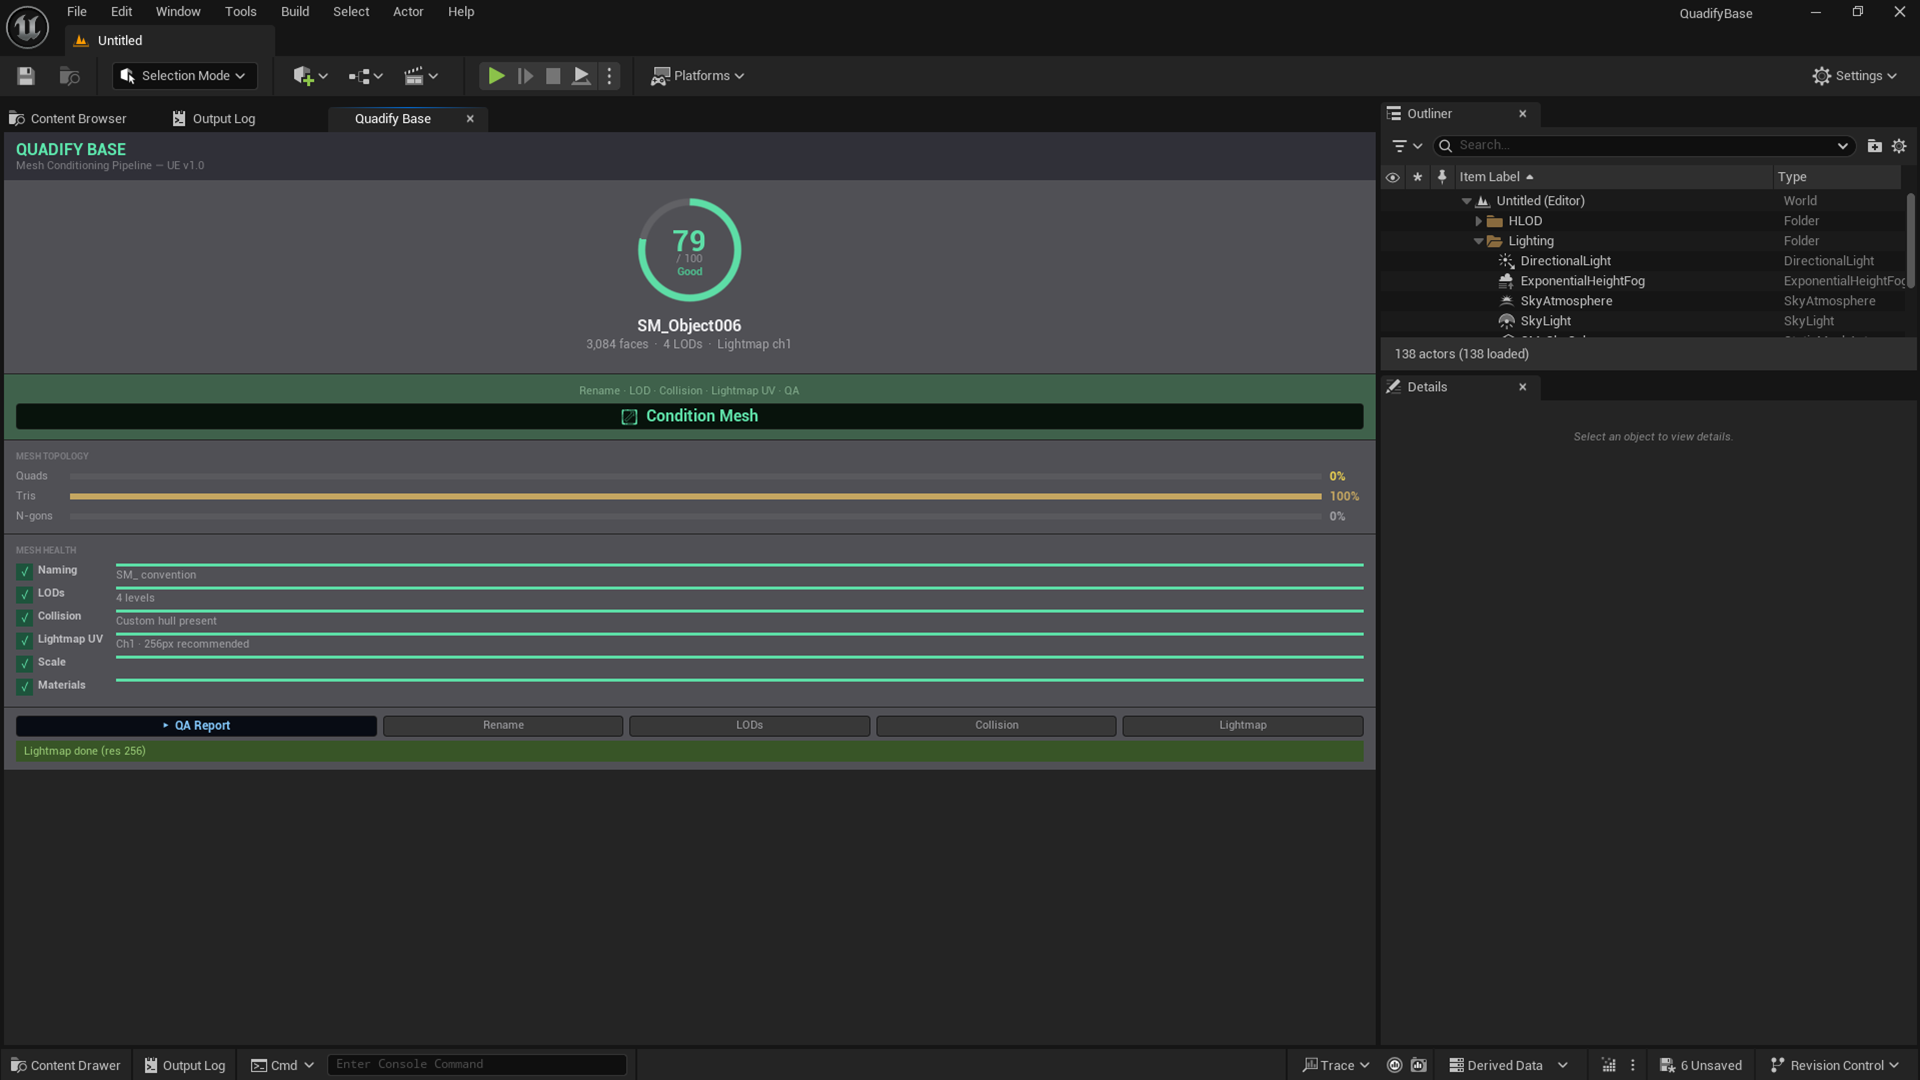Open the Derived Data dropdown
1920x1080 pixels.
[x=1508, y=1065]
